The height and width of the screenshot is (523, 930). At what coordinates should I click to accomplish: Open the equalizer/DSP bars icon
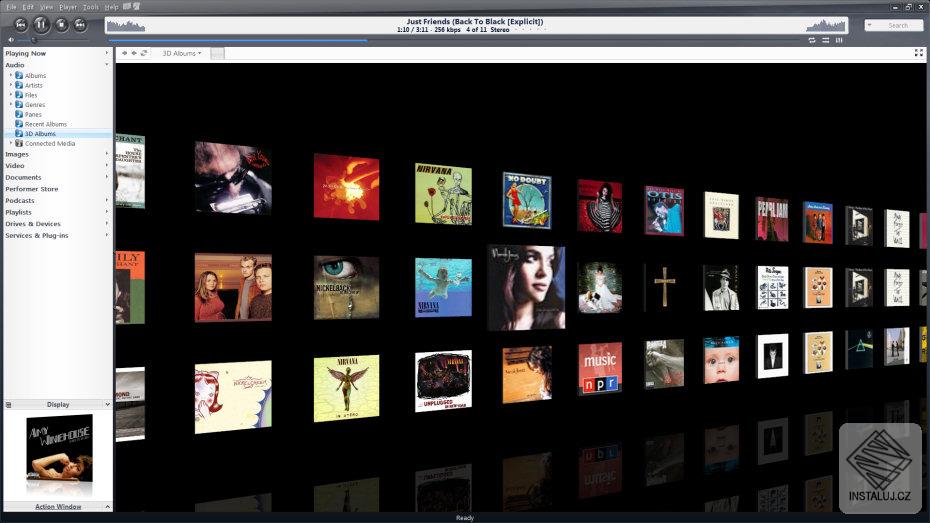[839, 40]
